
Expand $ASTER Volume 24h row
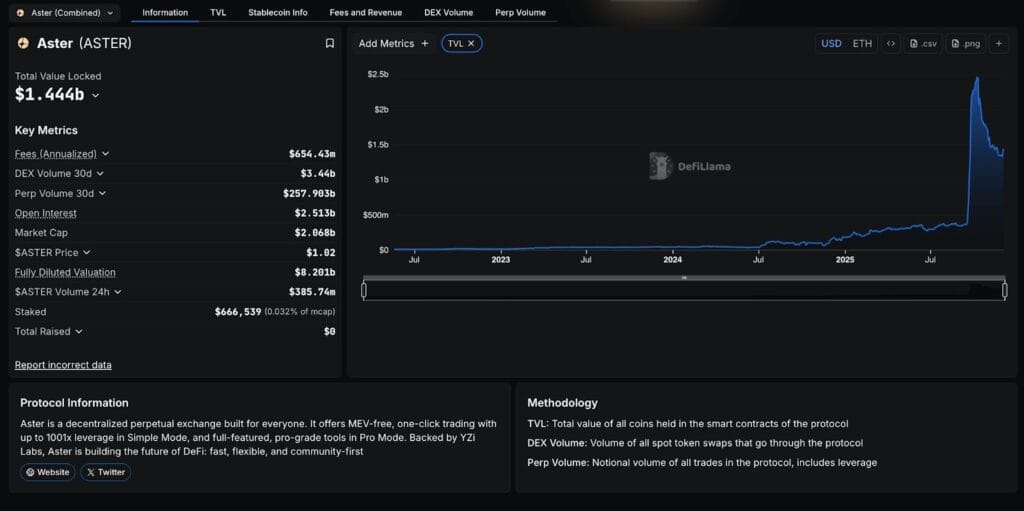(118, 292)
